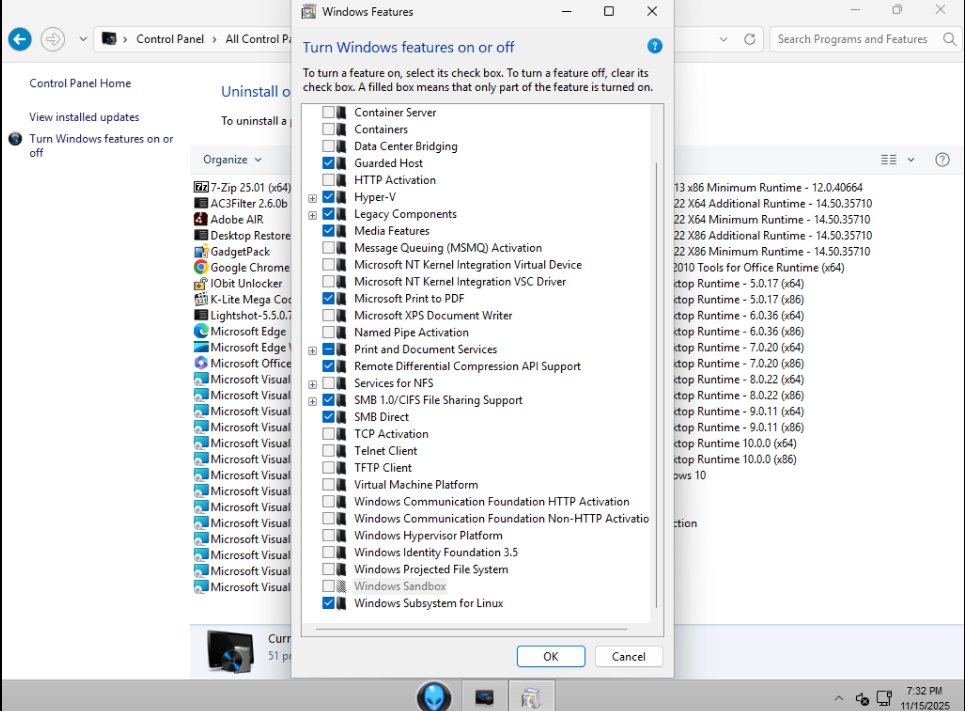
Task: Open the address bar history dropdown
Action: pos(723,39)
